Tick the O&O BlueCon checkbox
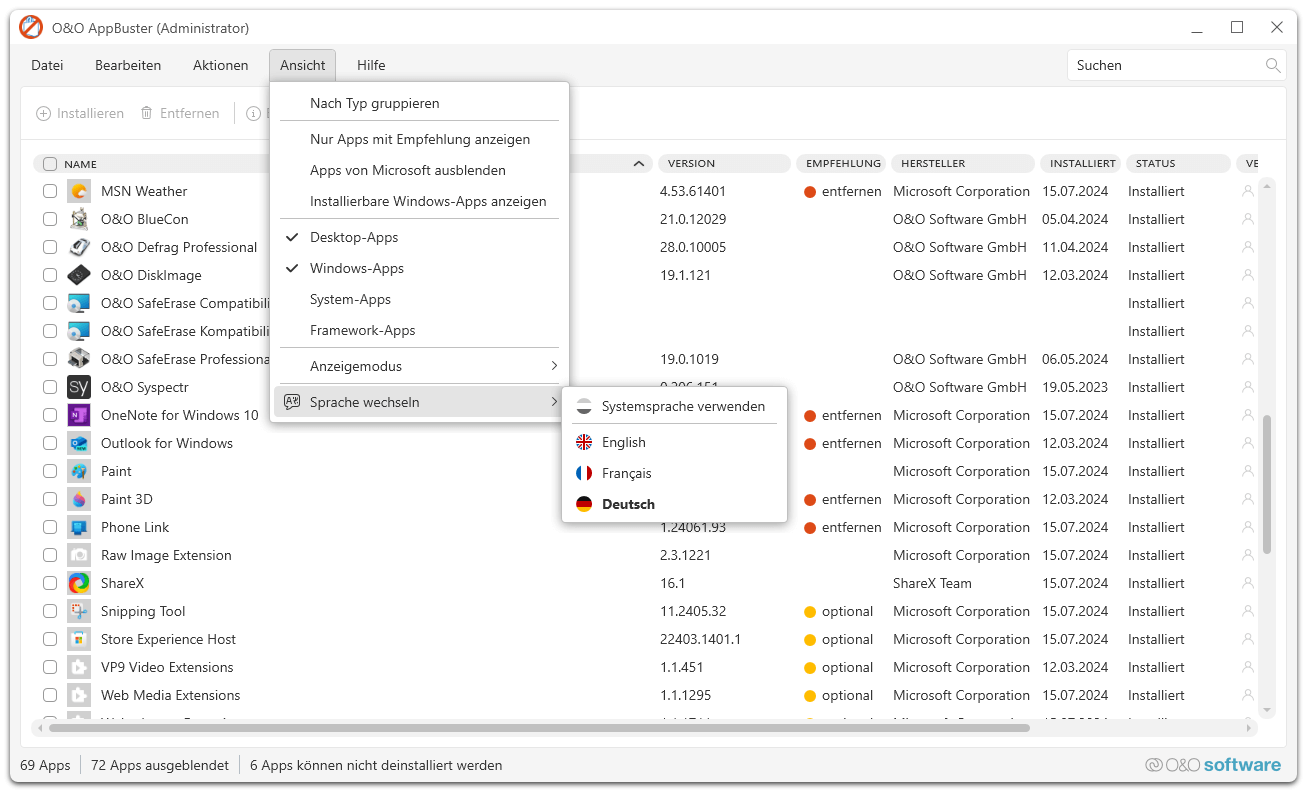The image size is (1307, 792). (50, 219)
